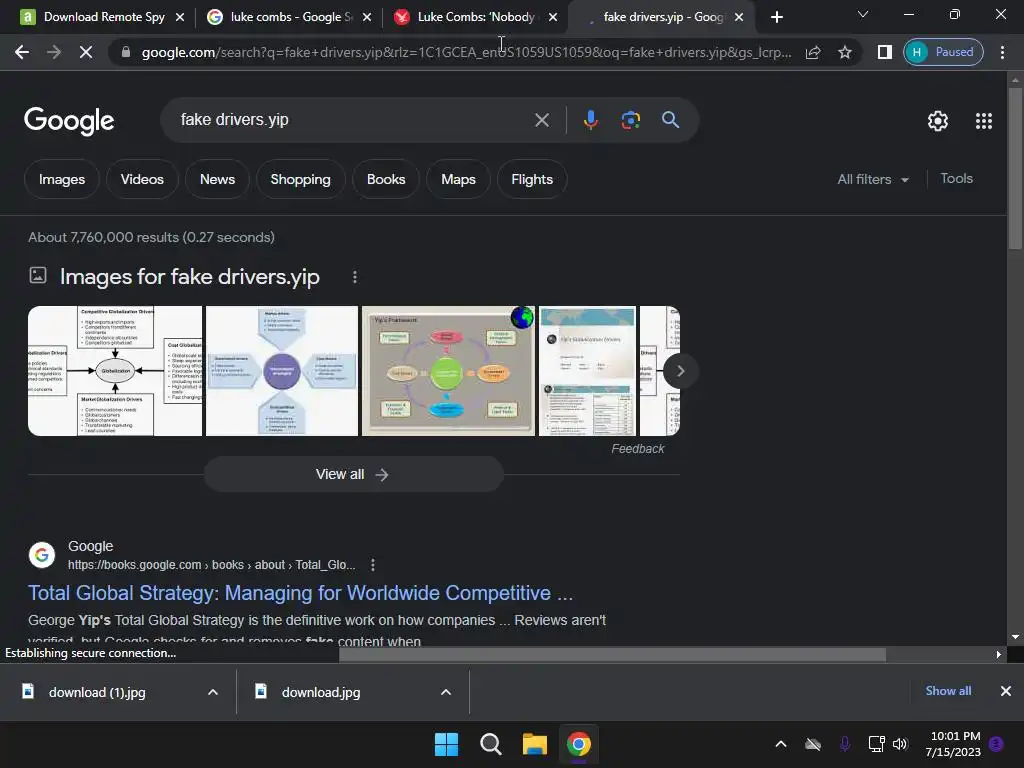Open the download.jpg file
The image size is (1024, 768).
click(321, 692)
